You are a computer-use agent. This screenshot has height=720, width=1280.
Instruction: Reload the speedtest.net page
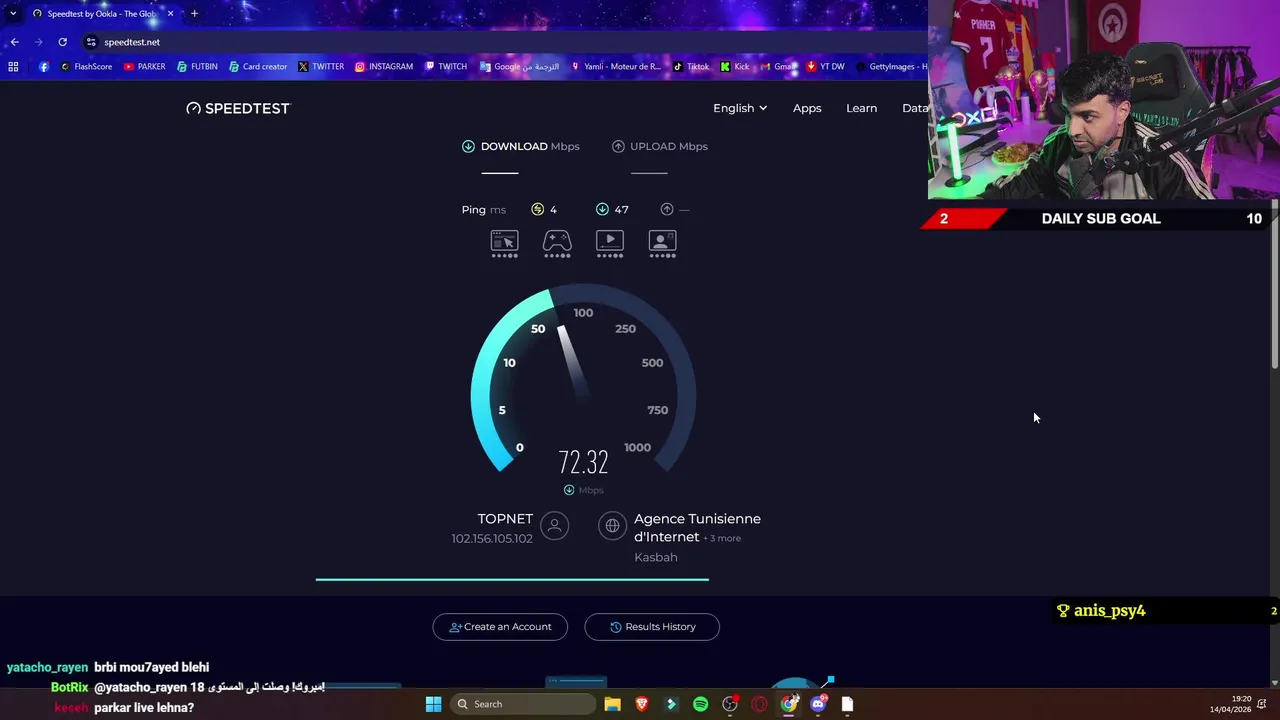point(62,42)
